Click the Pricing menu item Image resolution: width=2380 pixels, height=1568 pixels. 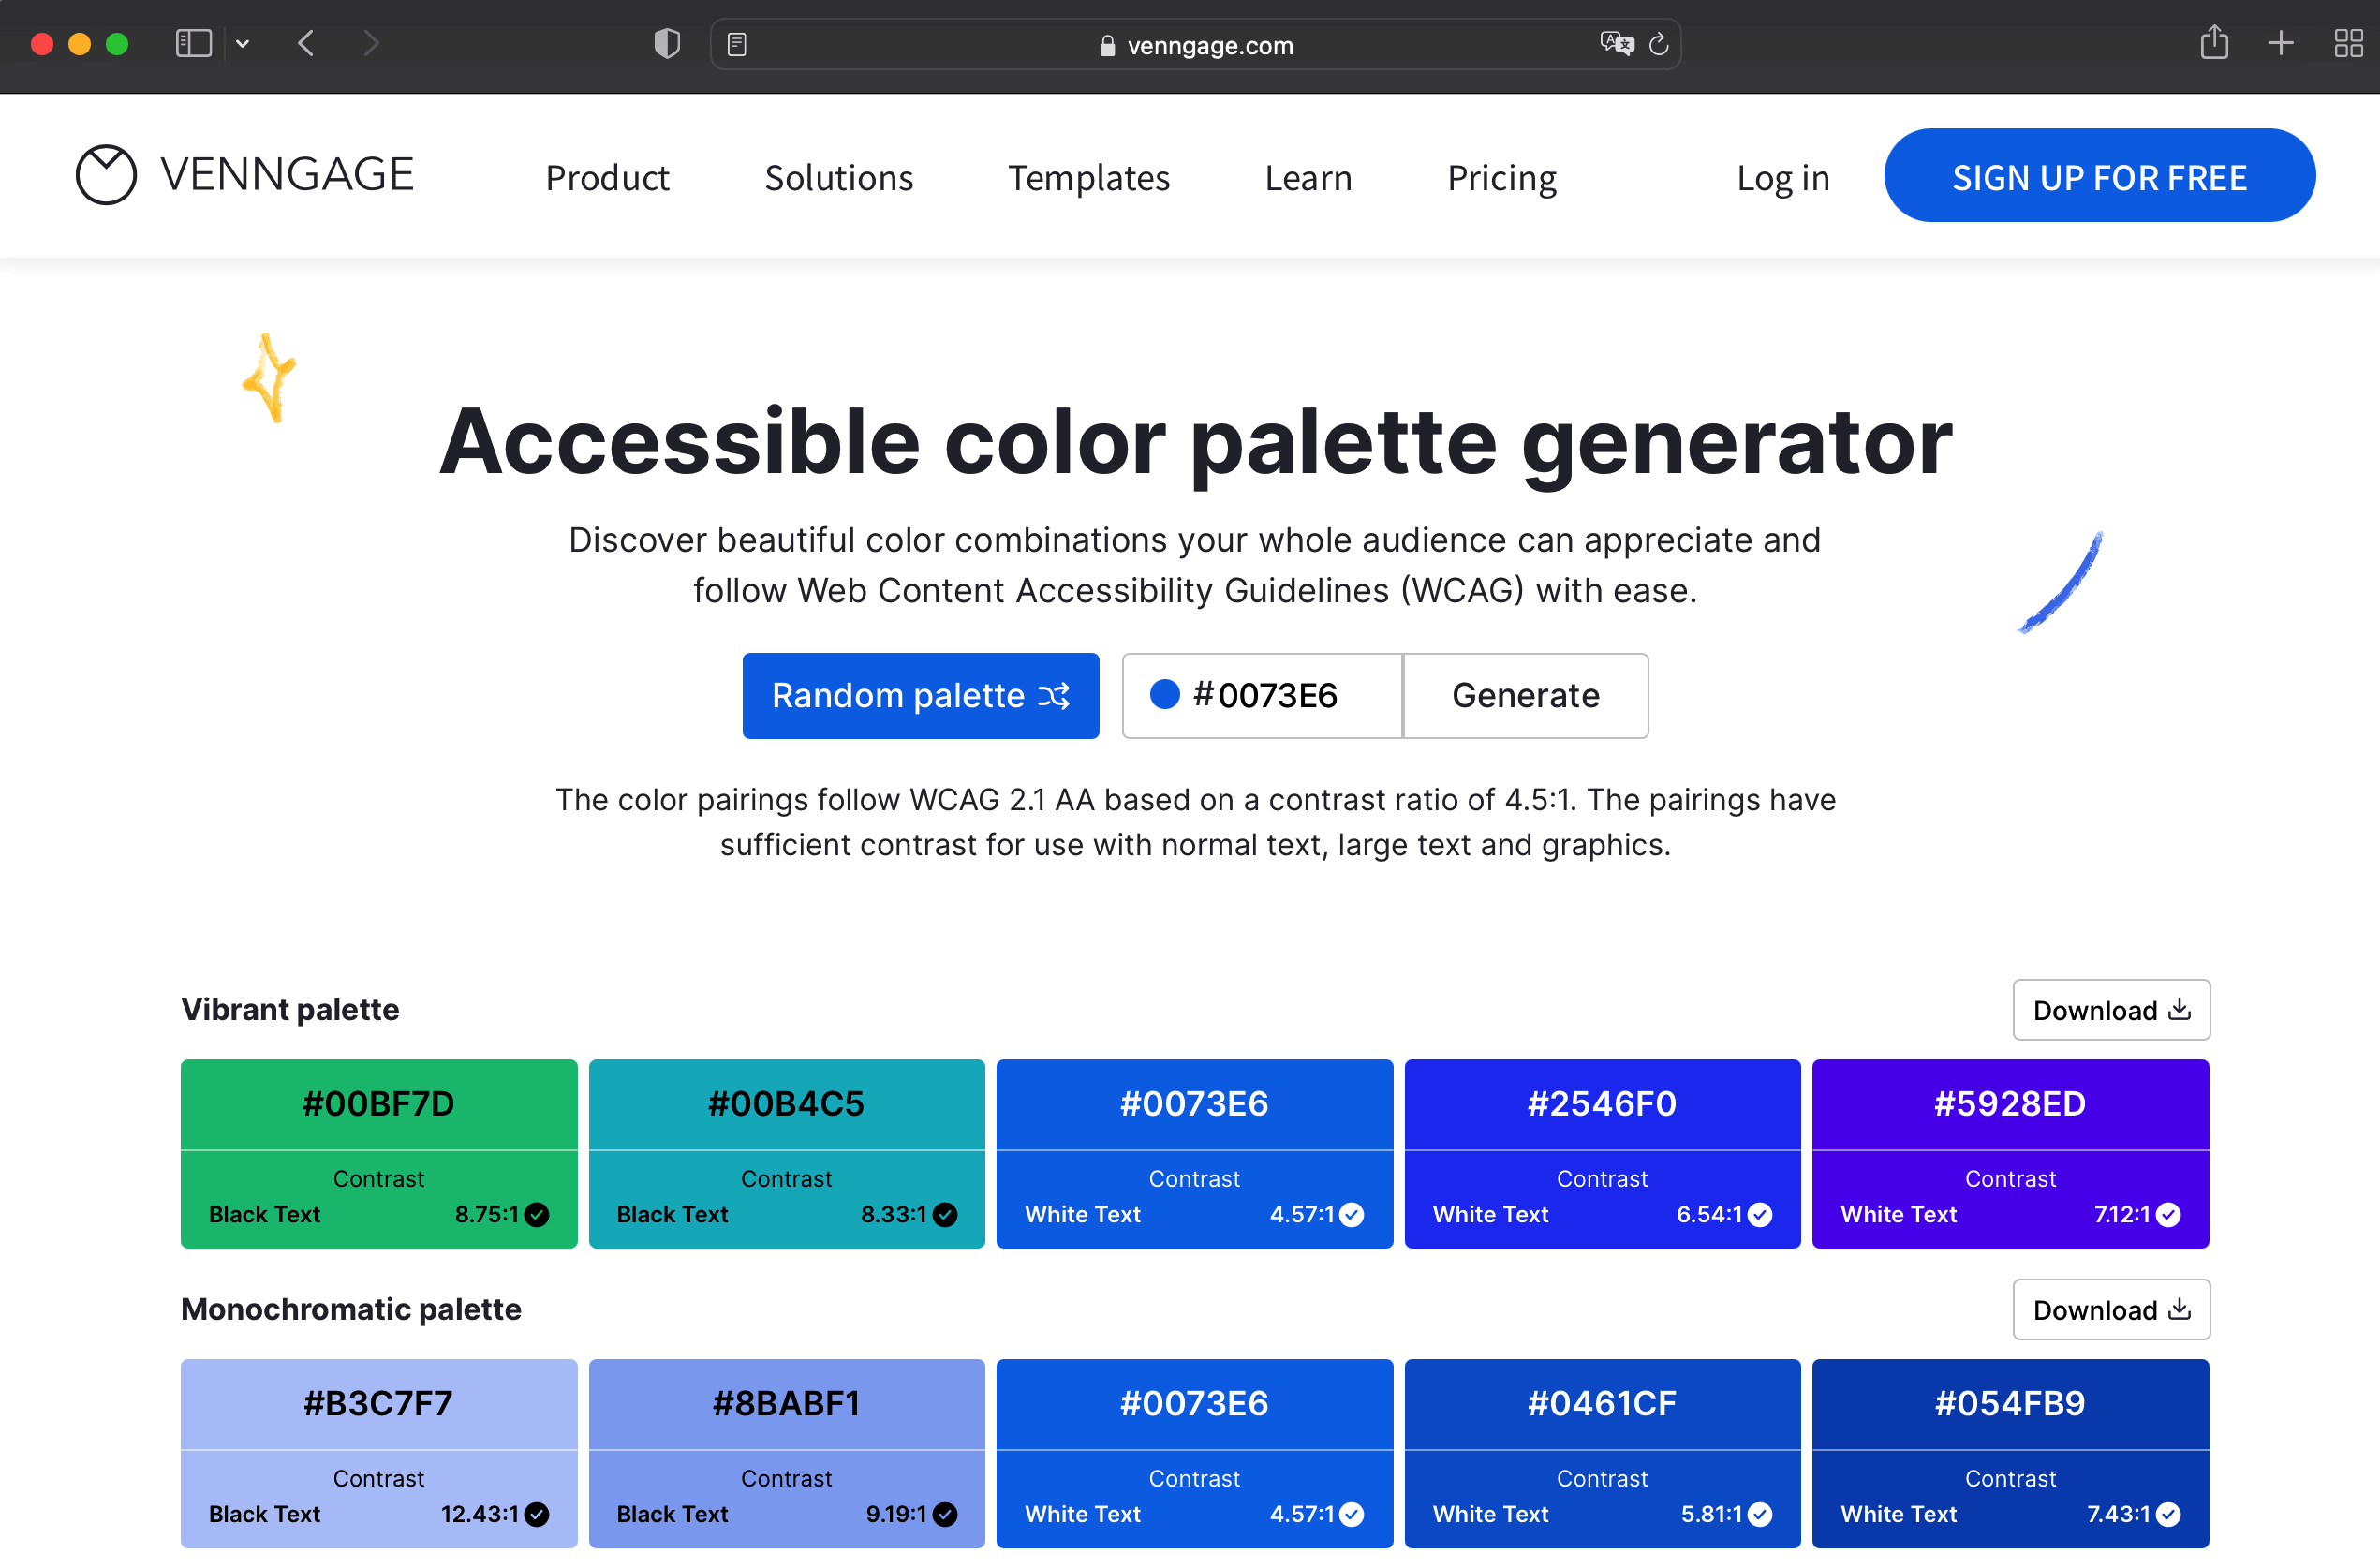click(x=1501, y=175)
